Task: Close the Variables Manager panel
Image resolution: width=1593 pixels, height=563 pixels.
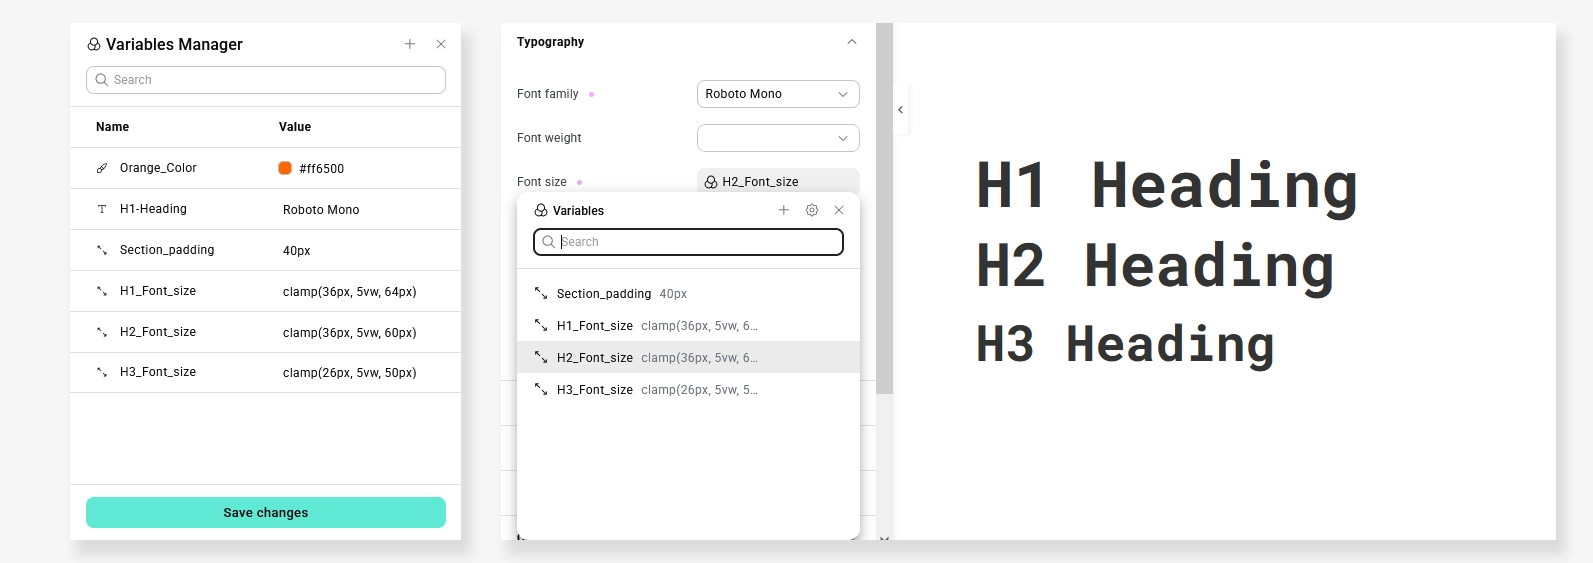Action: (441, 44)
